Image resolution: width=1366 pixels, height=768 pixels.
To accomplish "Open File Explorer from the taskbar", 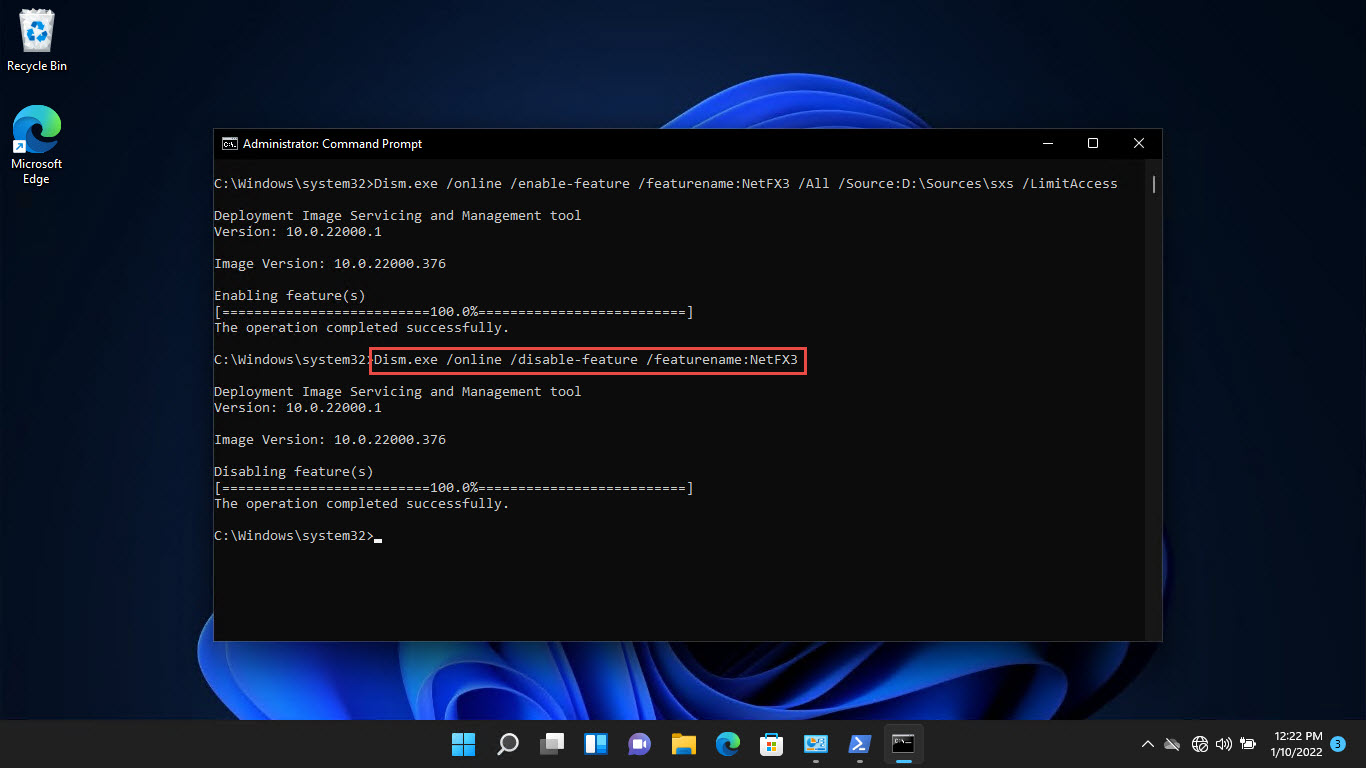I will [683, 744].
